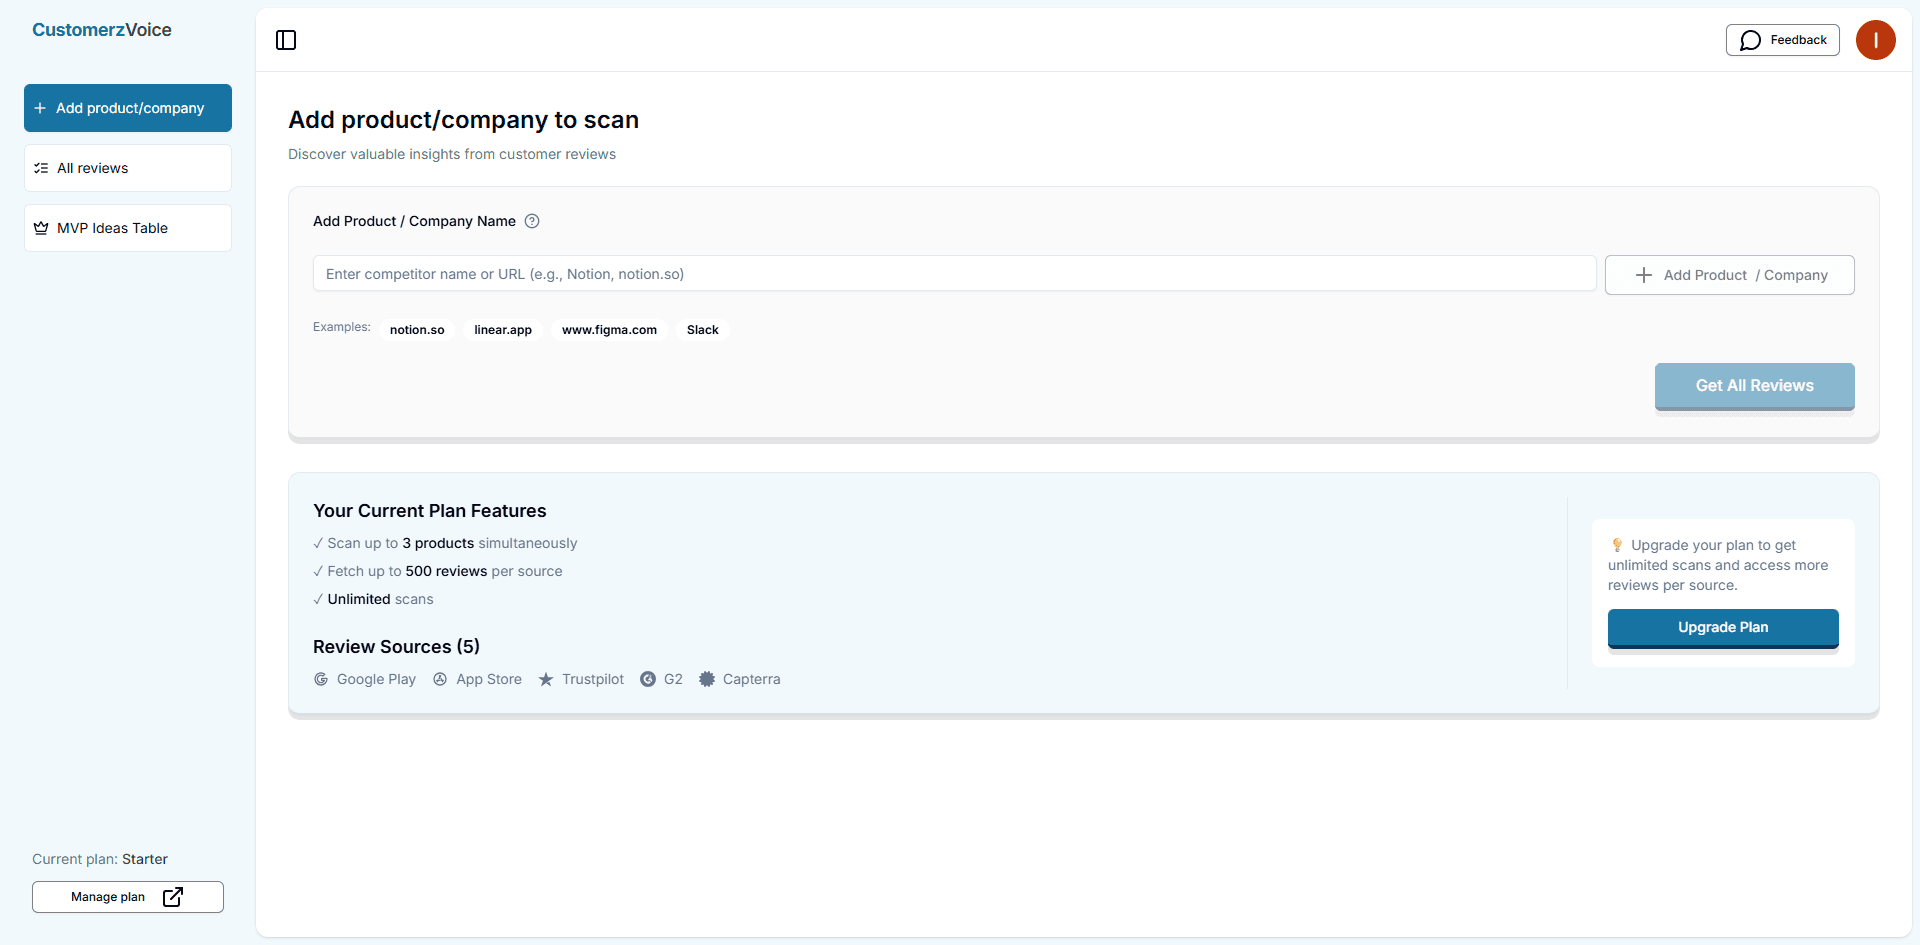Click the Feedback speech bubble icon
The width and height of the screenshot is (1920, 945).
[x=1751, y=40]
